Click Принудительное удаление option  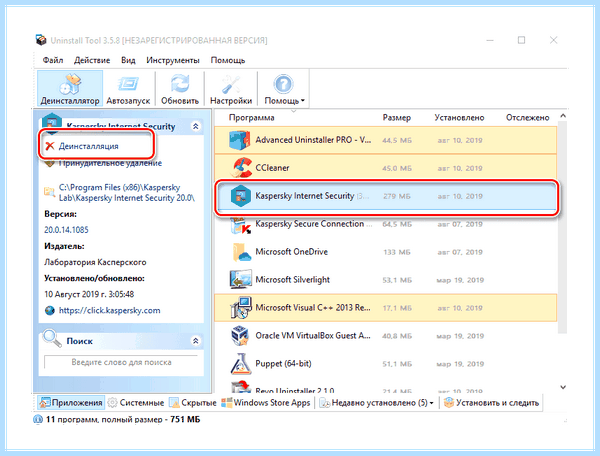110,163
